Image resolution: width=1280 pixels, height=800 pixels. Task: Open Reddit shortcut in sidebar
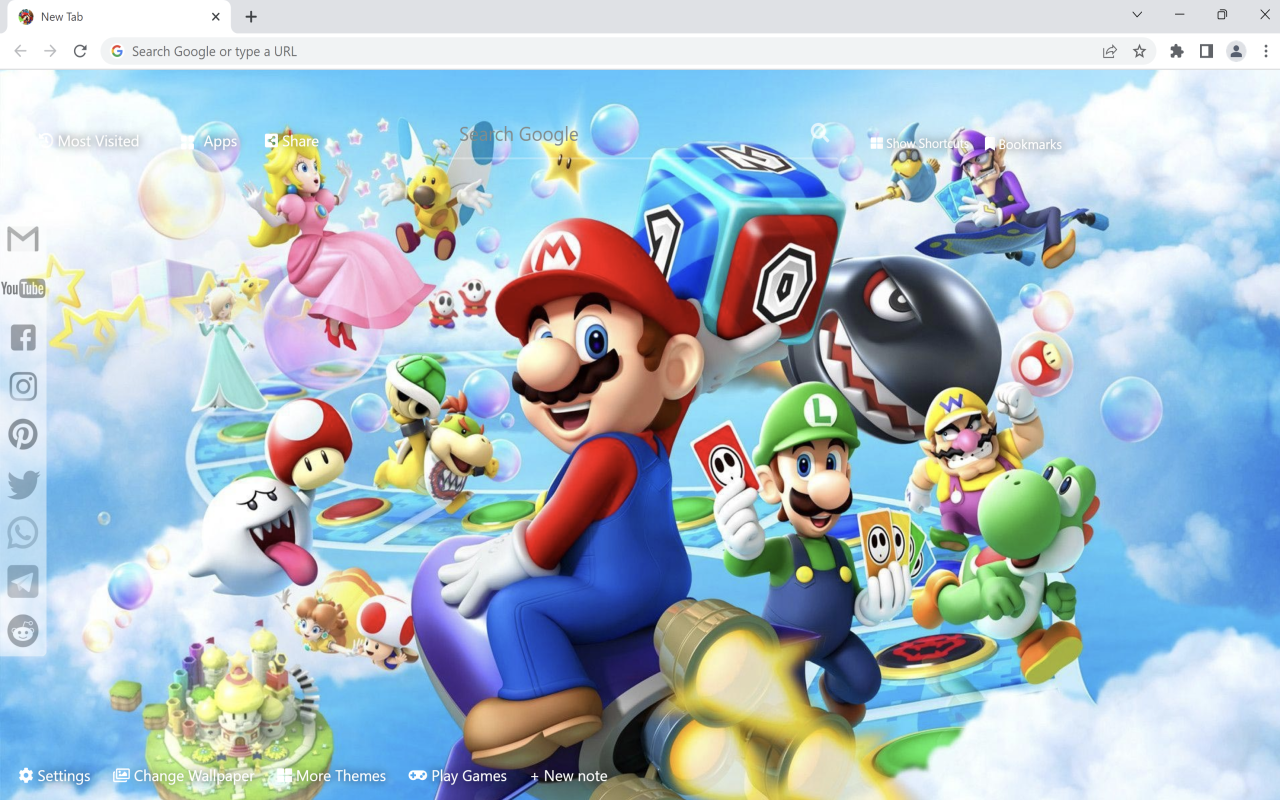tap(23, 631)
